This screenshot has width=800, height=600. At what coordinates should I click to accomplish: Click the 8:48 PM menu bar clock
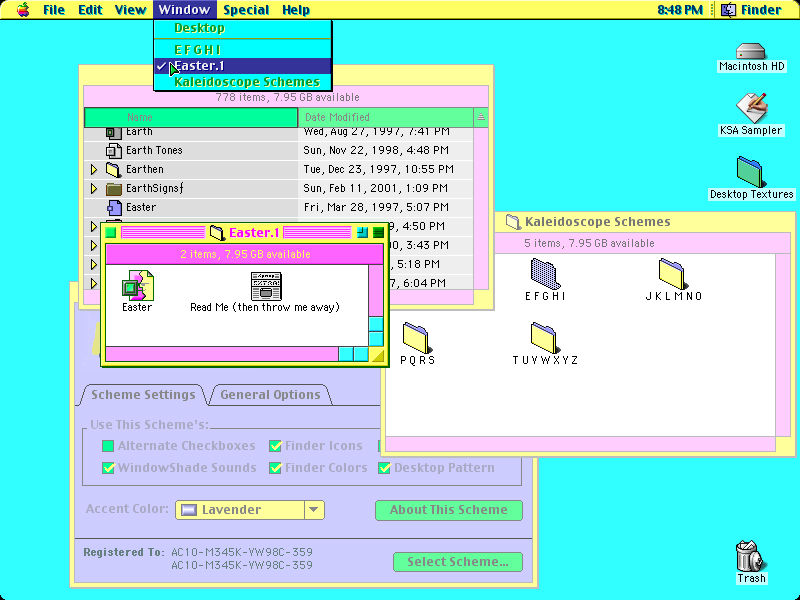[680, 10]
